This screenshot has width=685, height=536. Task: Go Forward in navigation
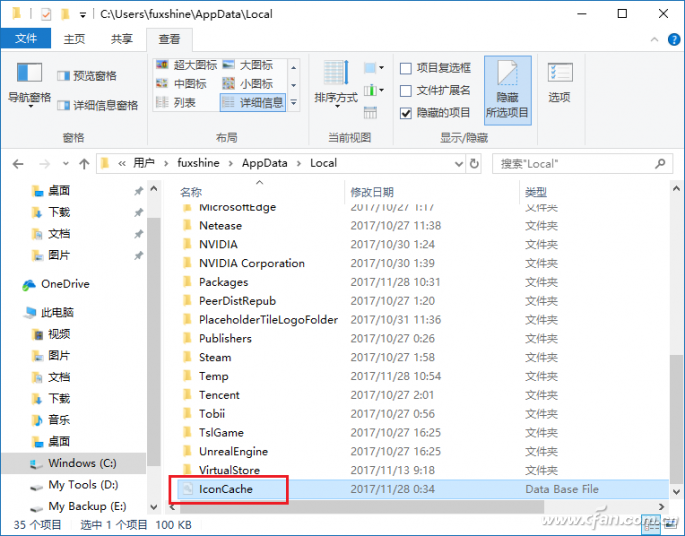pyautogui.click(x=44, y=164)
